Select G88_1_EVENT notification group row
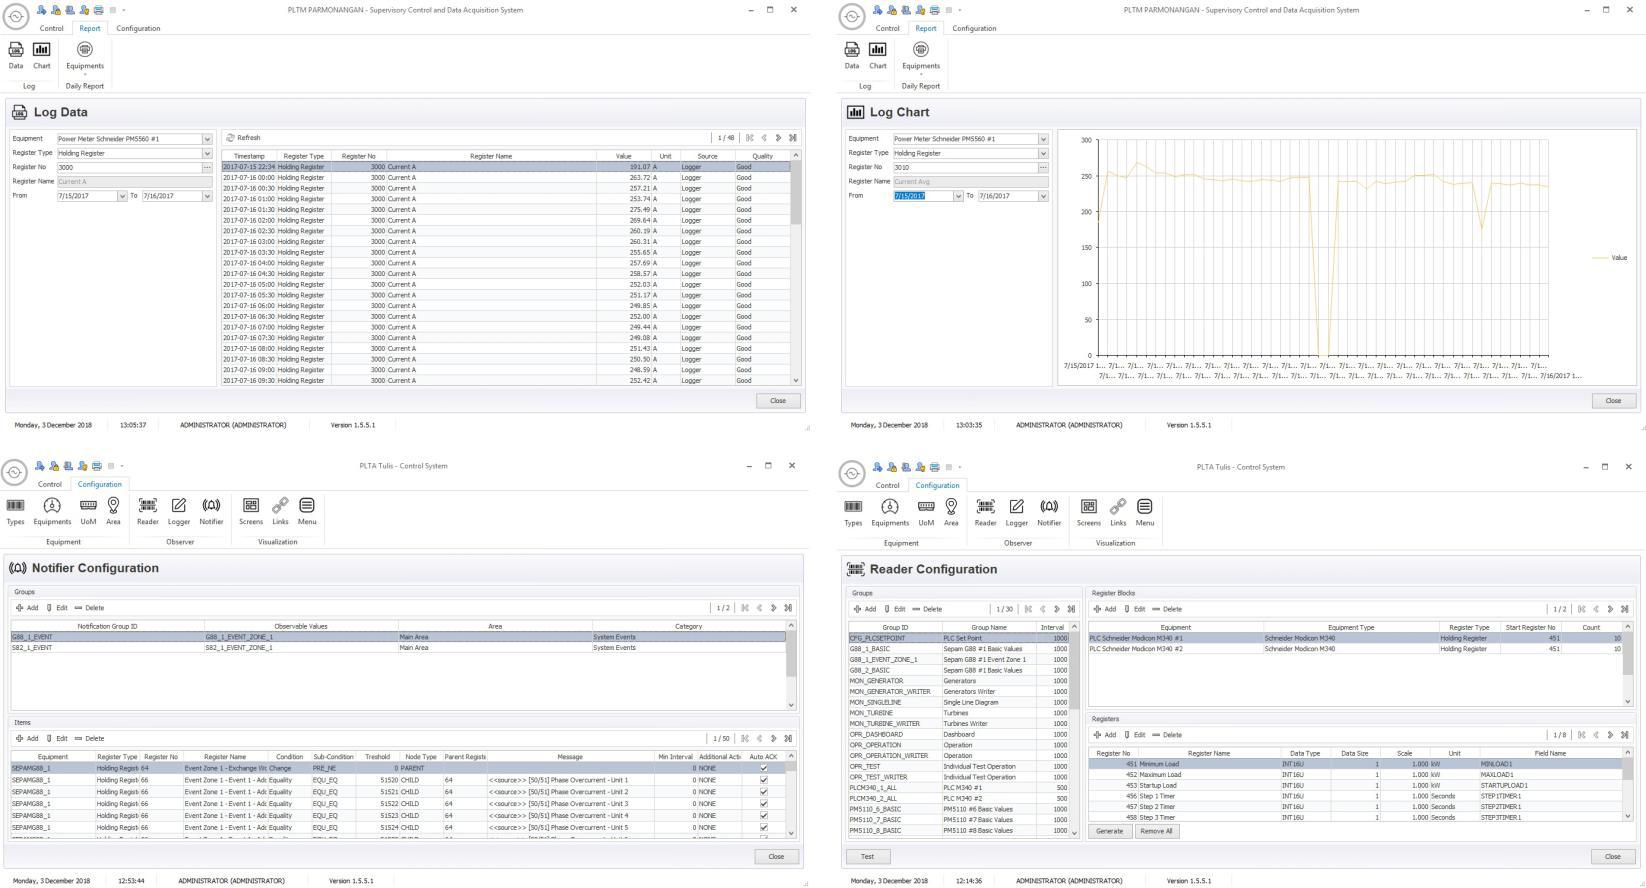The width and height of the screenshot is (1646, 888). 398,637
